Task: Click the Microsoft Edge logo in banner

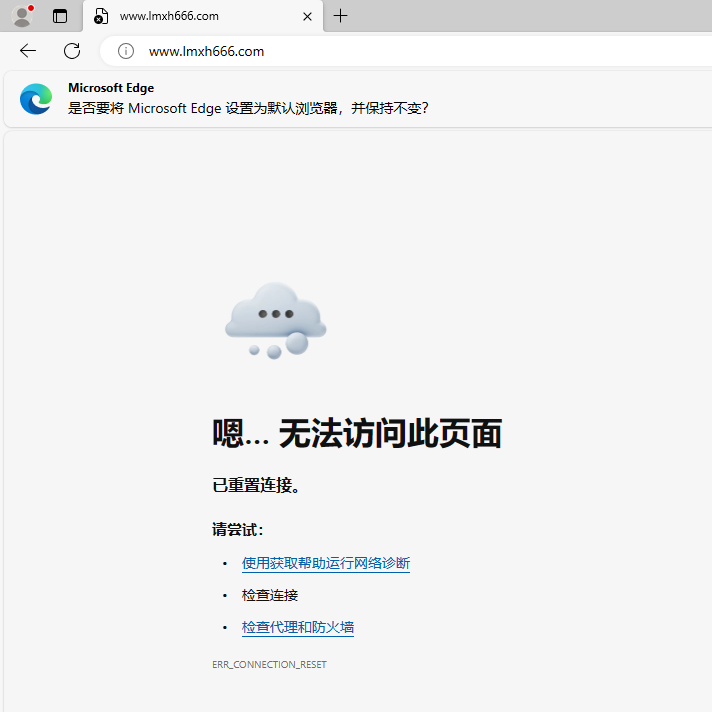Action: click(x=36, y=99)
